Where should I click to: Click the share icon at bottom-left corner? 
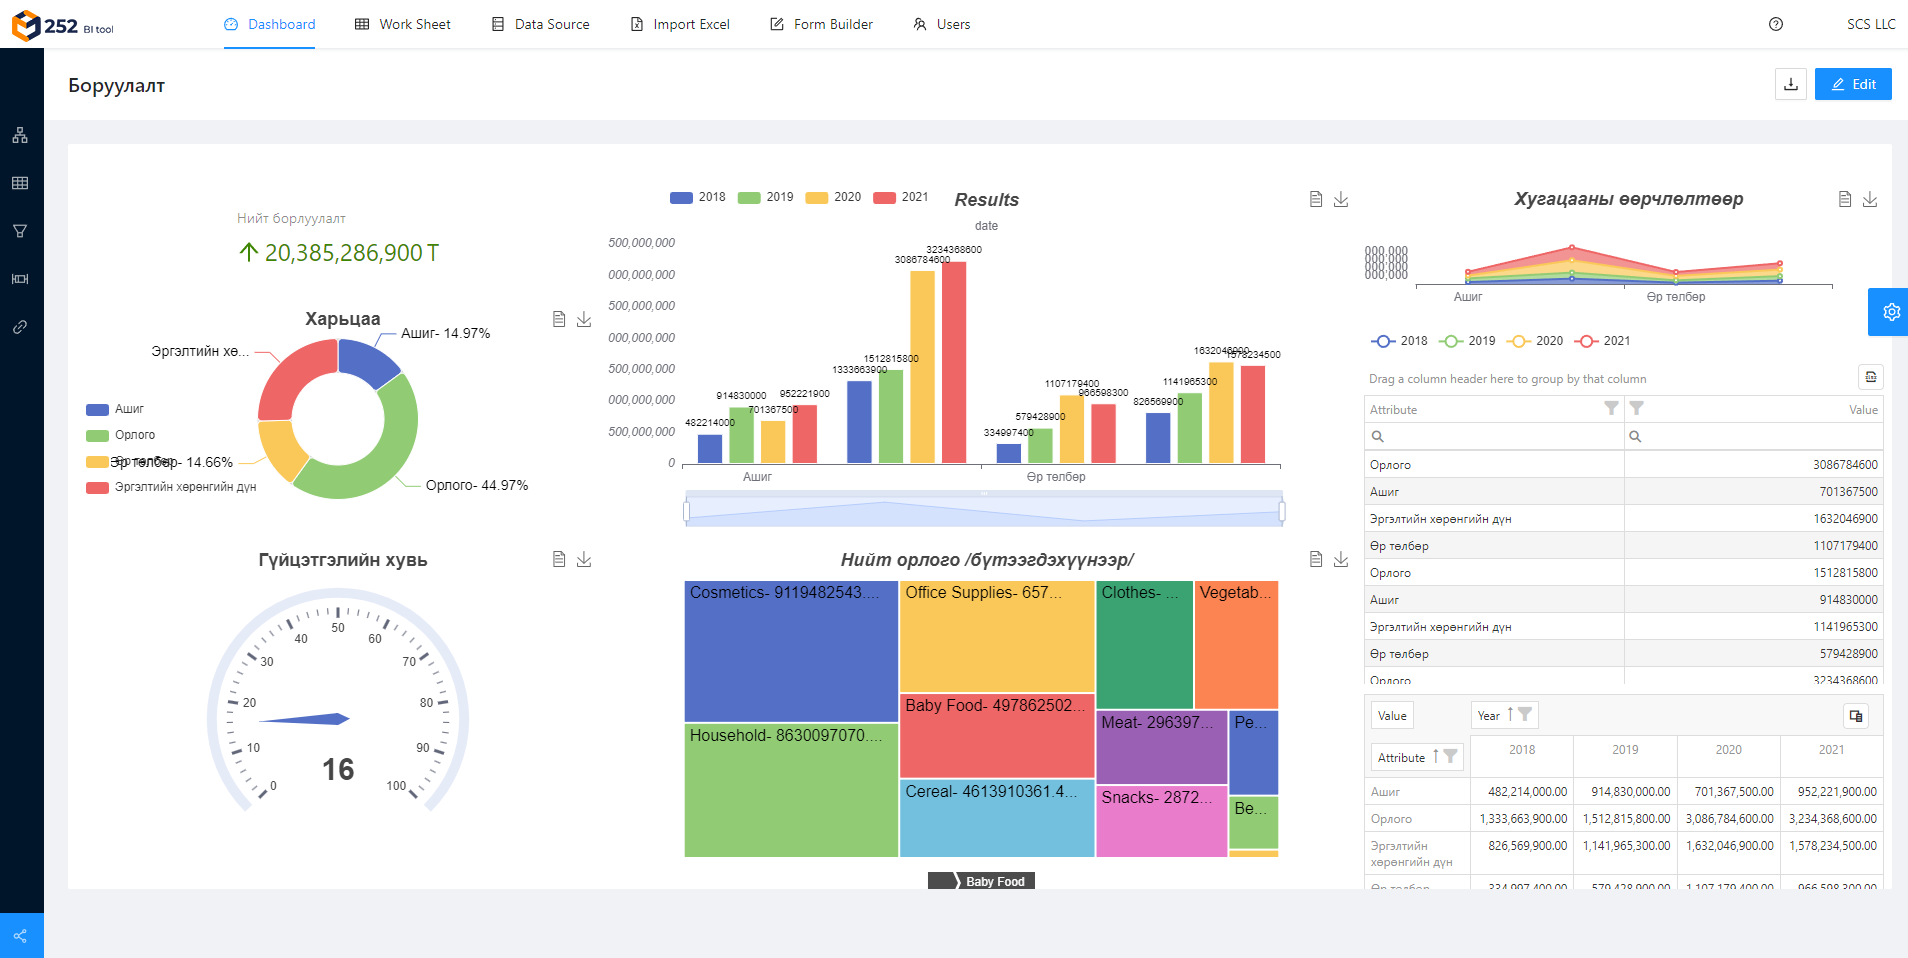pos(20,936)
